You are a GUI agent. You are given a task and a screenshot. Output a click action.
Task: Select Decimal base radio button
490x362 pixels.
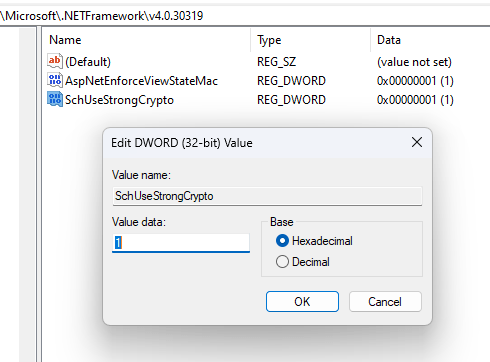click(x=282, y=262)
